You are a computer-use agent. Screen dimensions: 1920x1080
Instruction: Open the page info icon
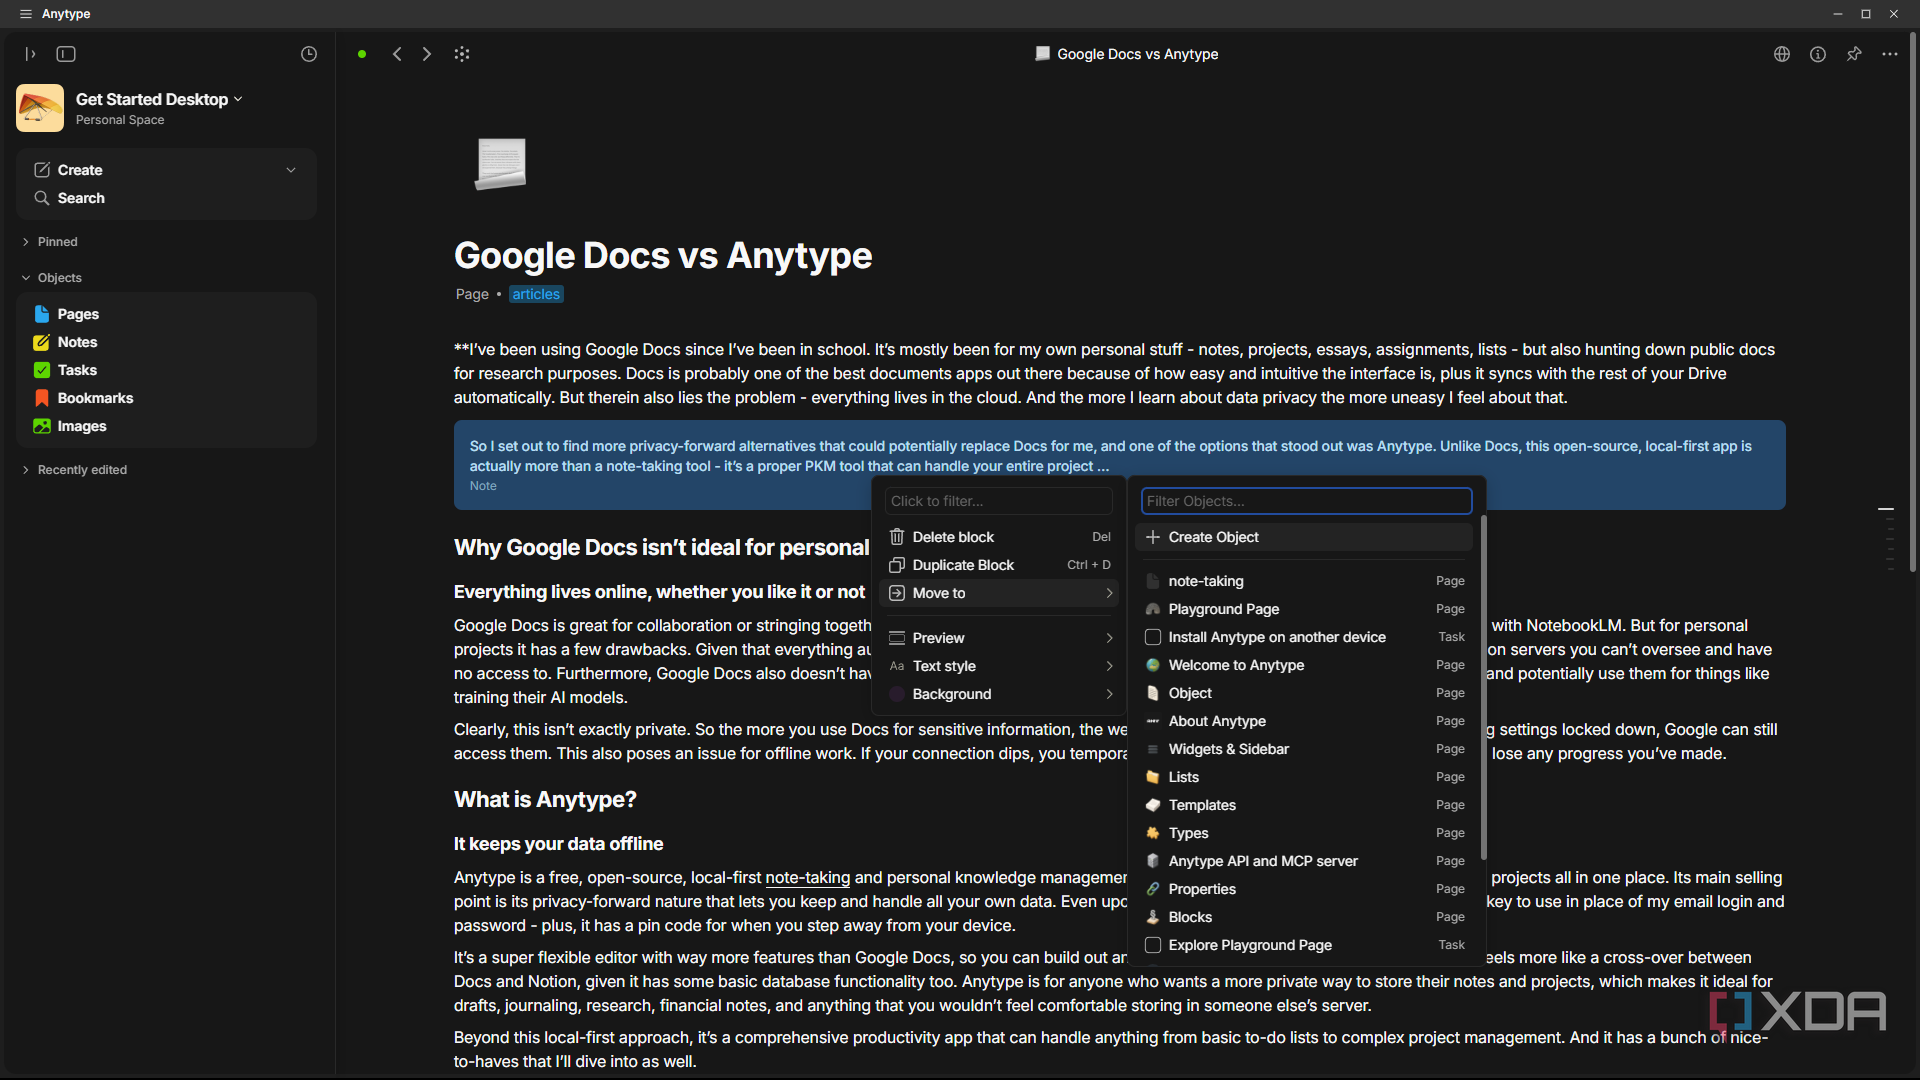click(x=1818, y=54)
